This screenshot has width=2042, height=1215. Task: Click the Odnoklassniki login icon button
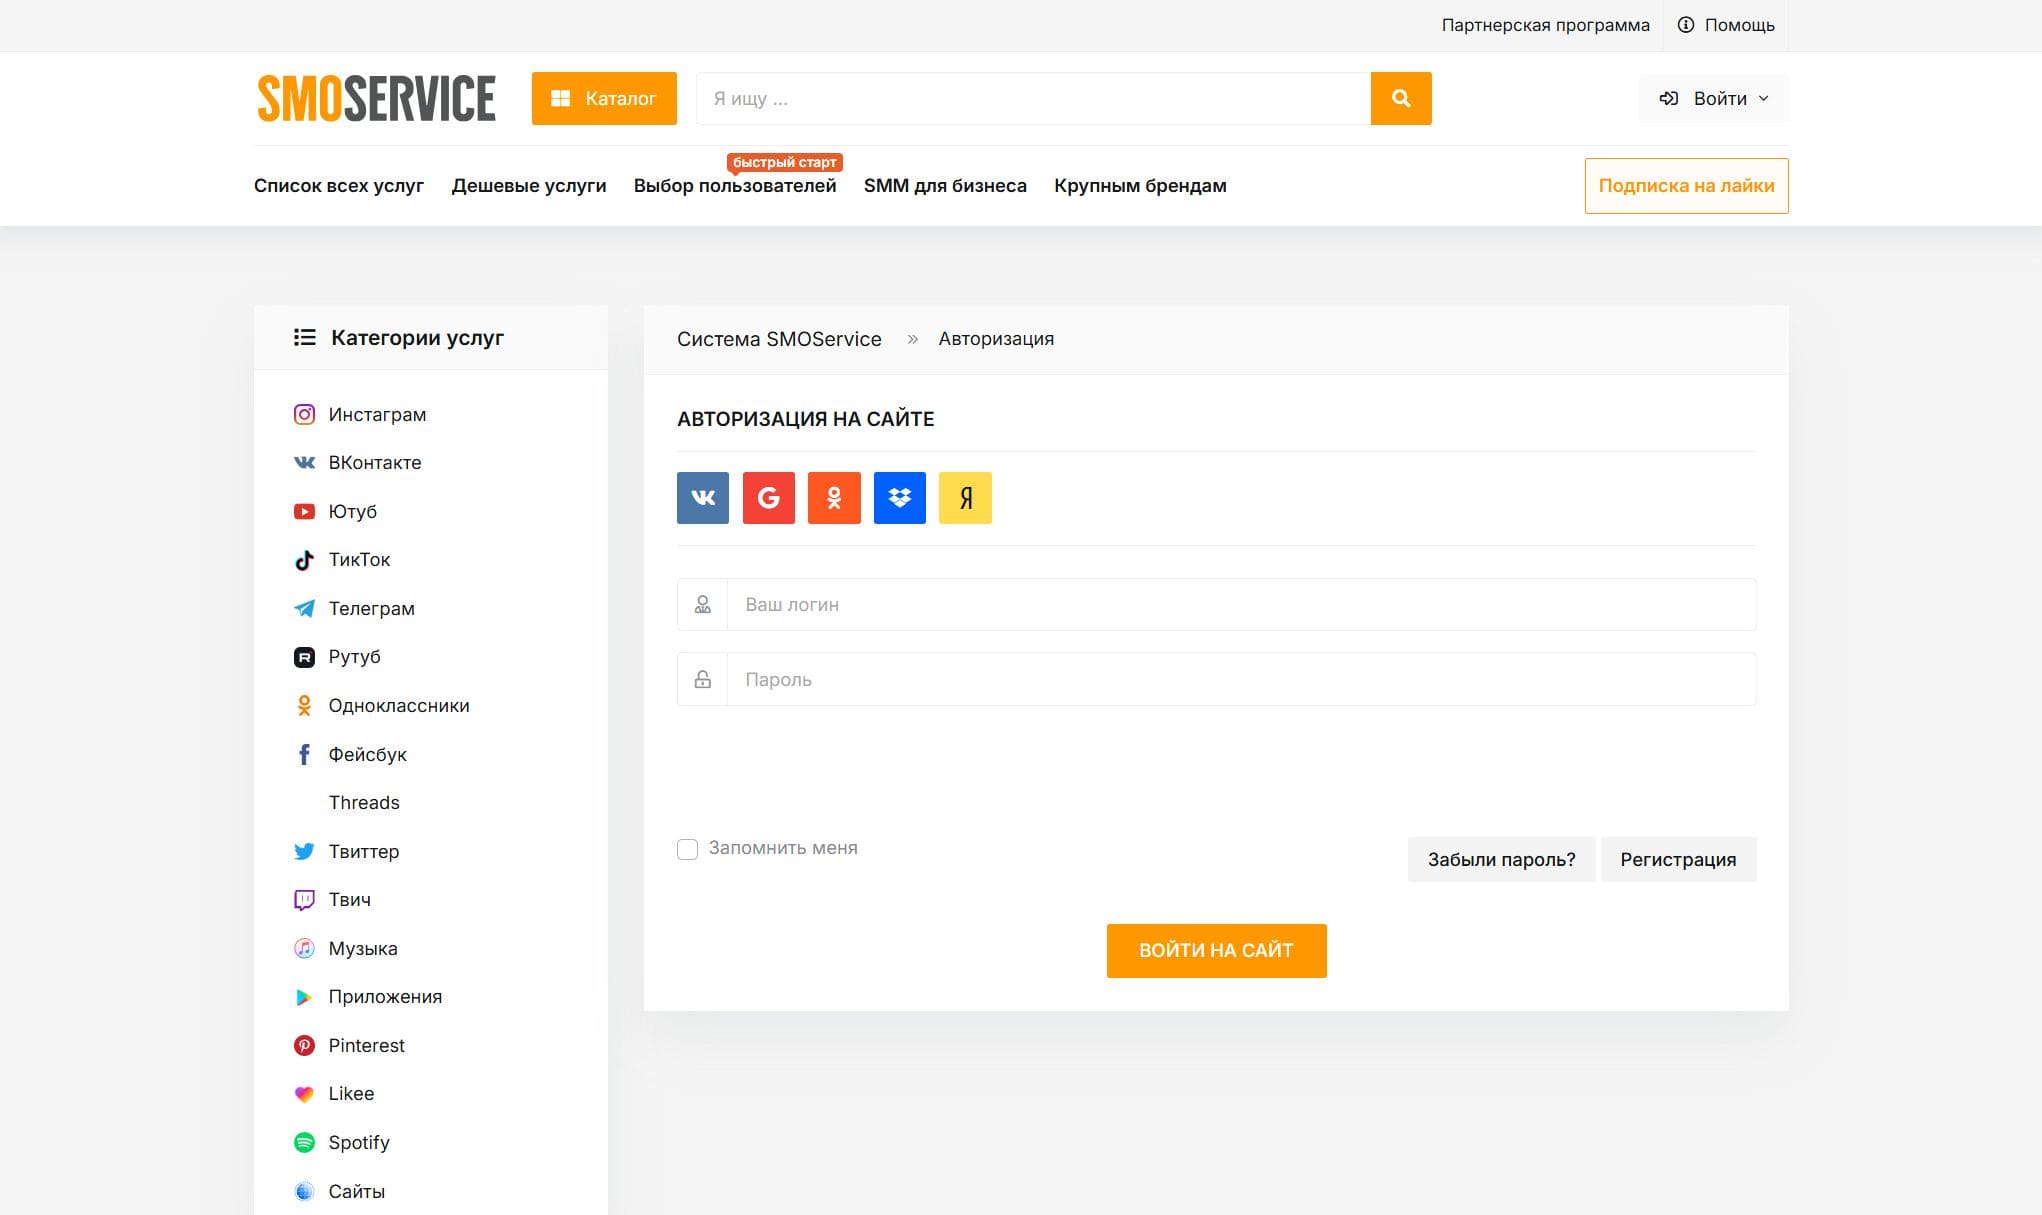[834, 498]
